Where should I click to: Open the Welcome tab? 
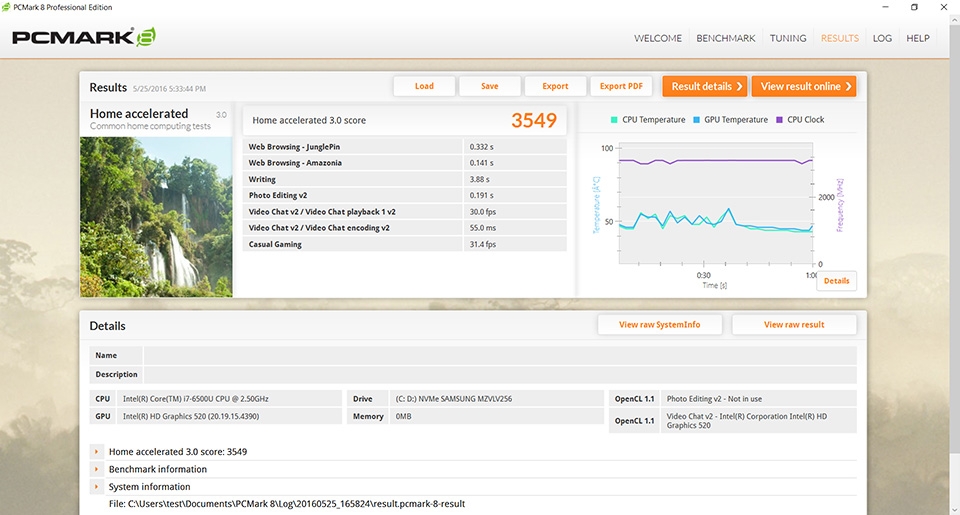point(657,38)
